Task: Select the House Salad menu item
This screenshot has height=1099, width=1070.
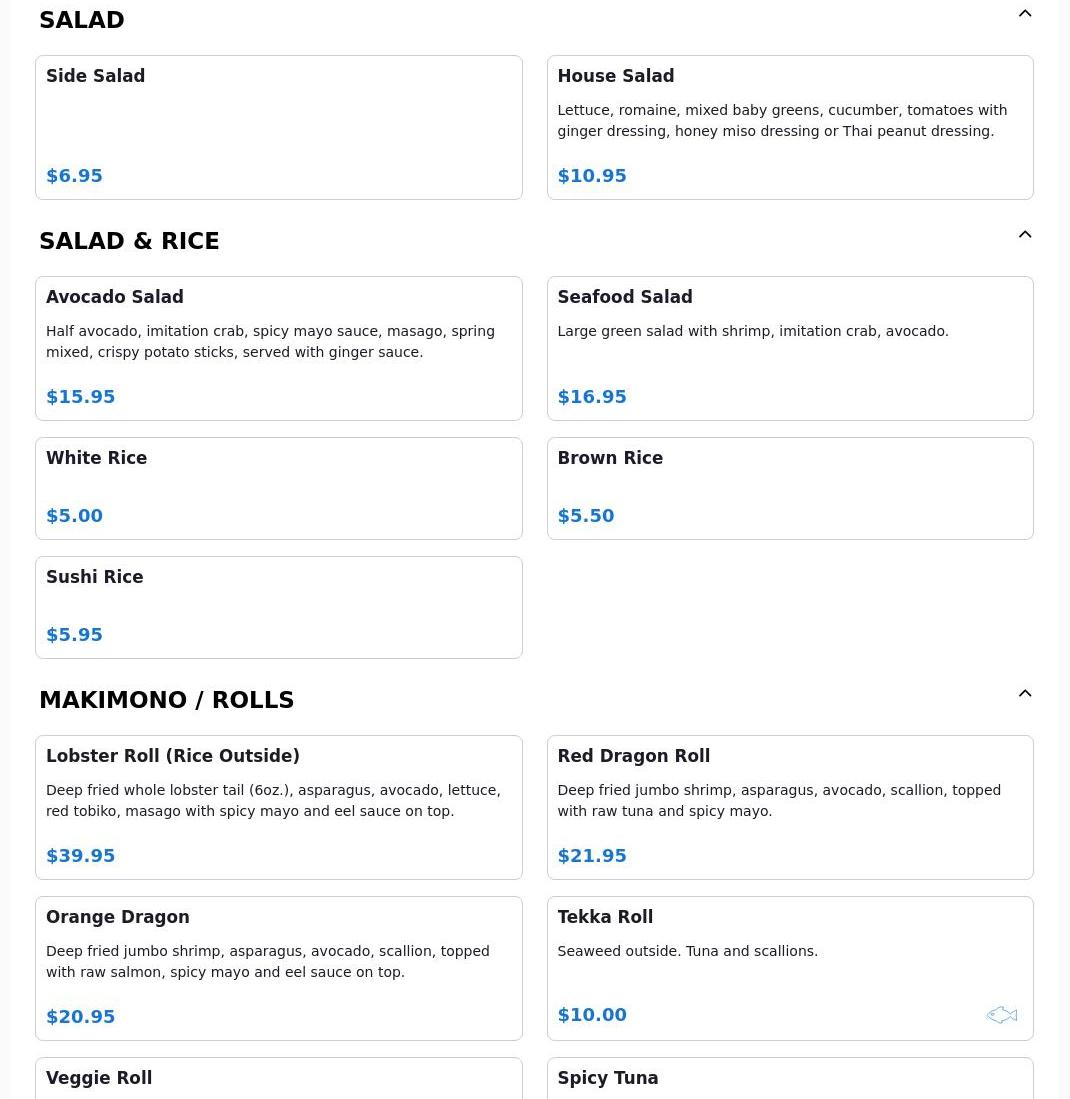Action: pos(789,127)
